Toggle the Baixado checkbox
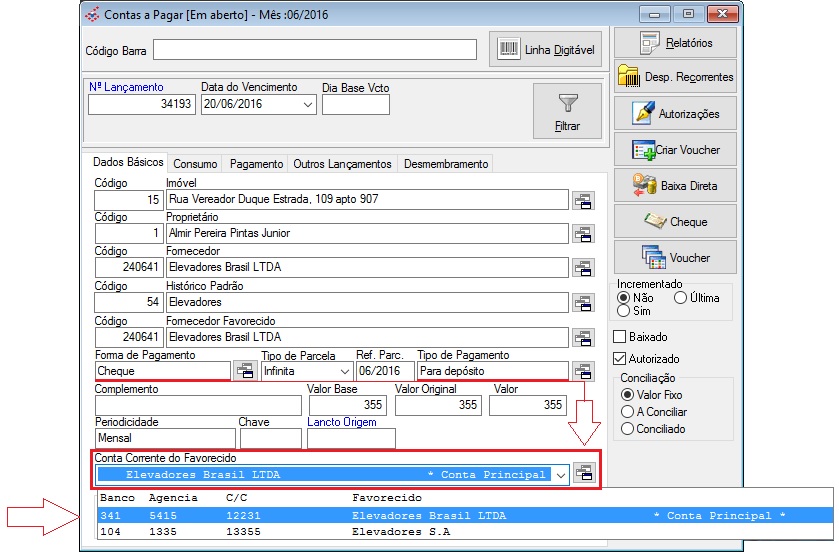The height and width of the screenshot is (552, 839). [x=619, y=337]
